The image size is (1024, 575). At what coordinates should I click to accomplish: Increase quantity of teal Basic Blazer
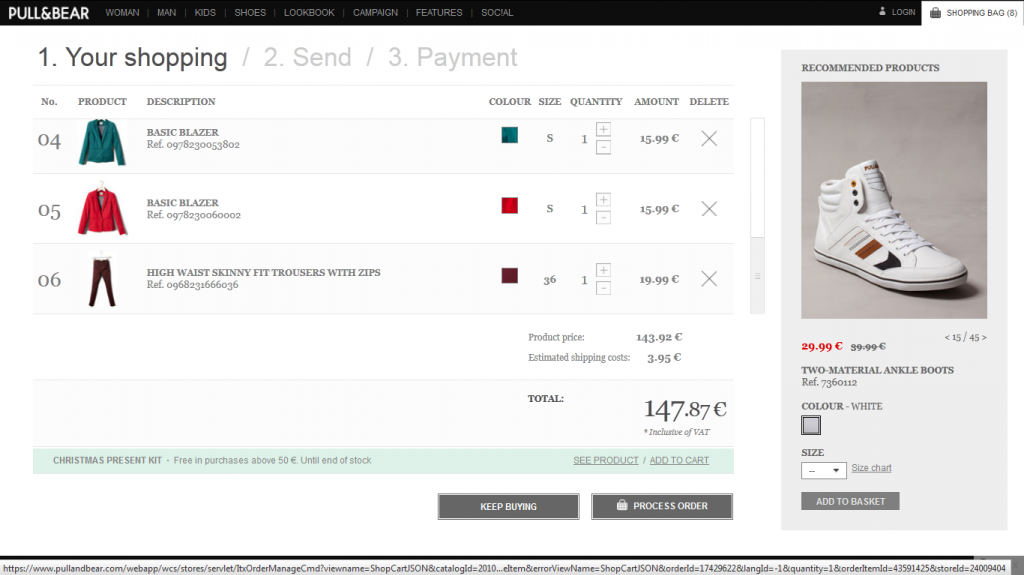click(x=603, y=130)
